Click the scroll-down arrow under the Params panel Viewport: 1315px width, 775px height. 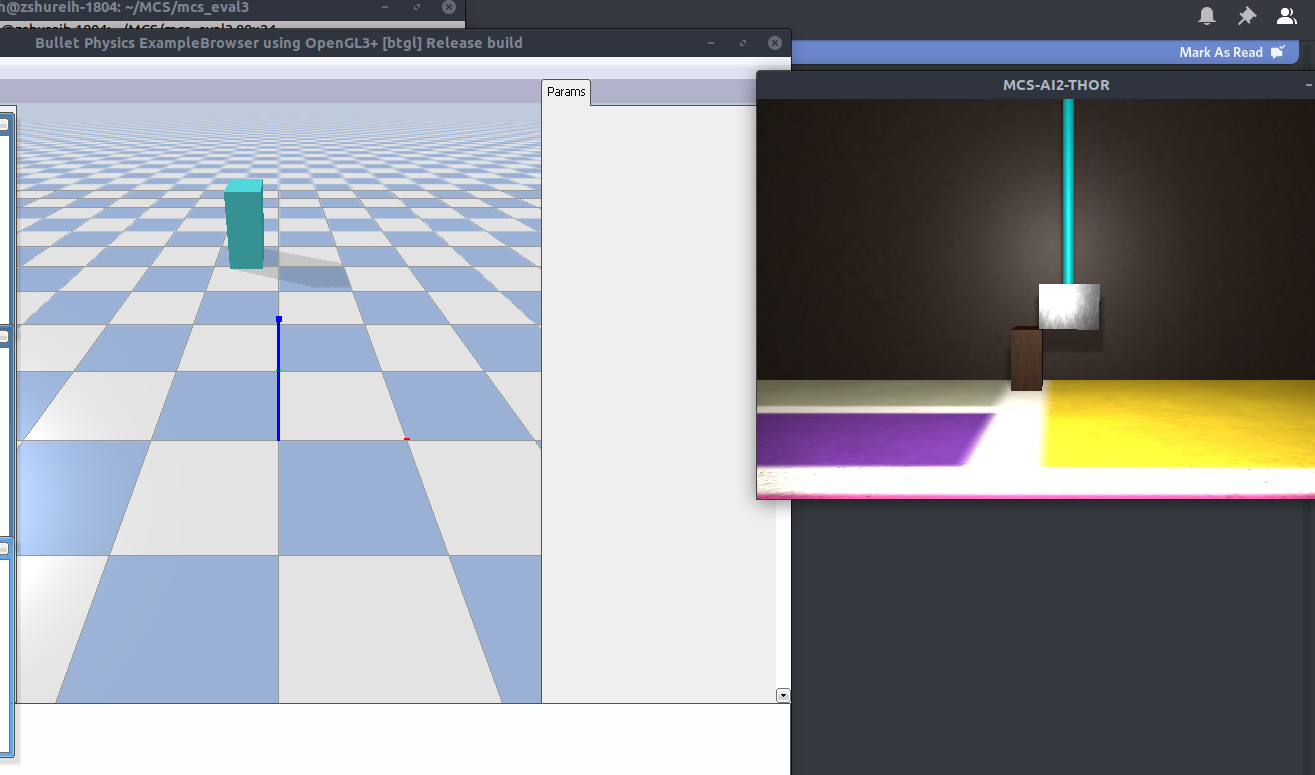click(782, 695)
